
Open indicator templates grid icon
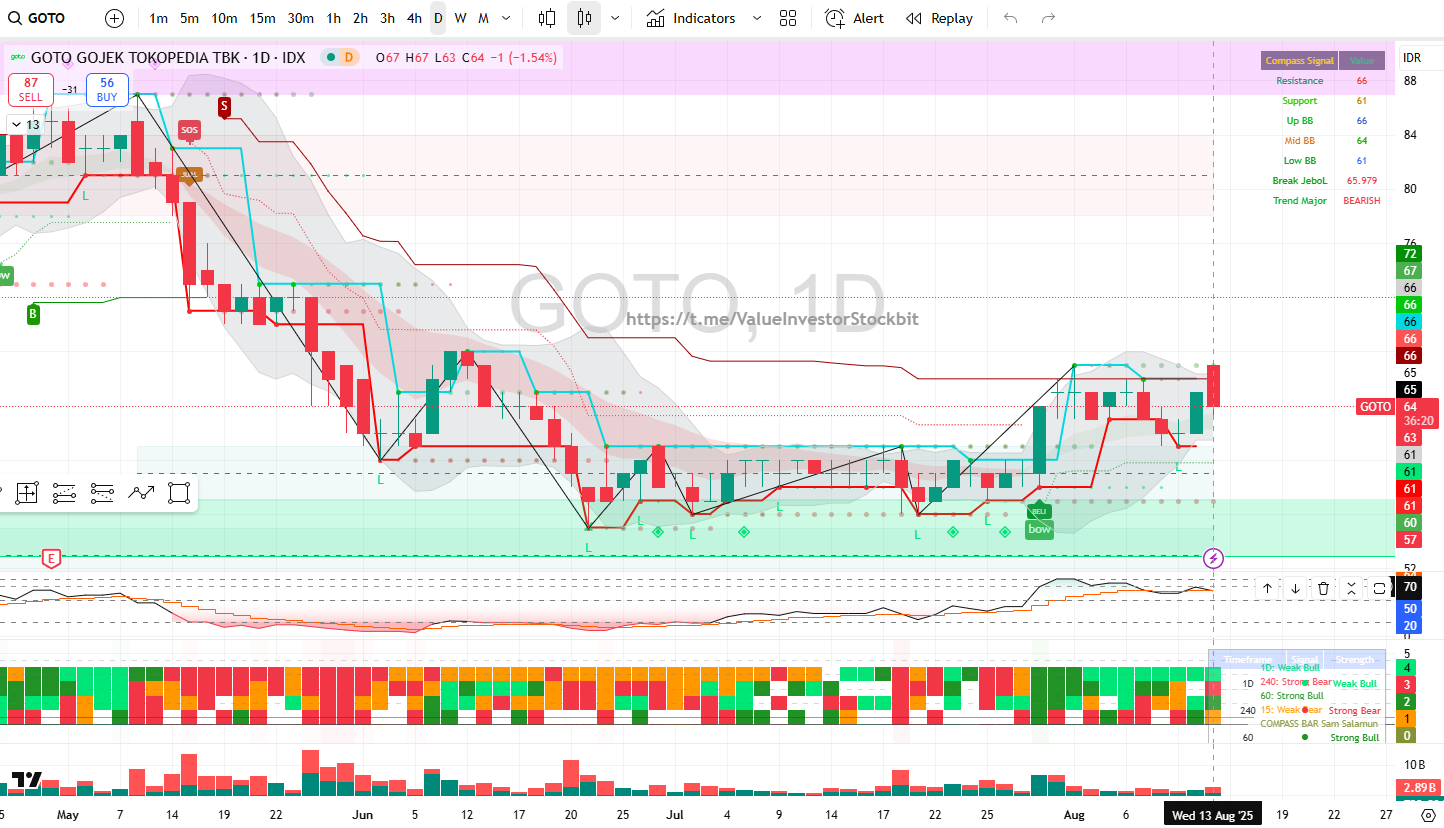click(788, 18)
